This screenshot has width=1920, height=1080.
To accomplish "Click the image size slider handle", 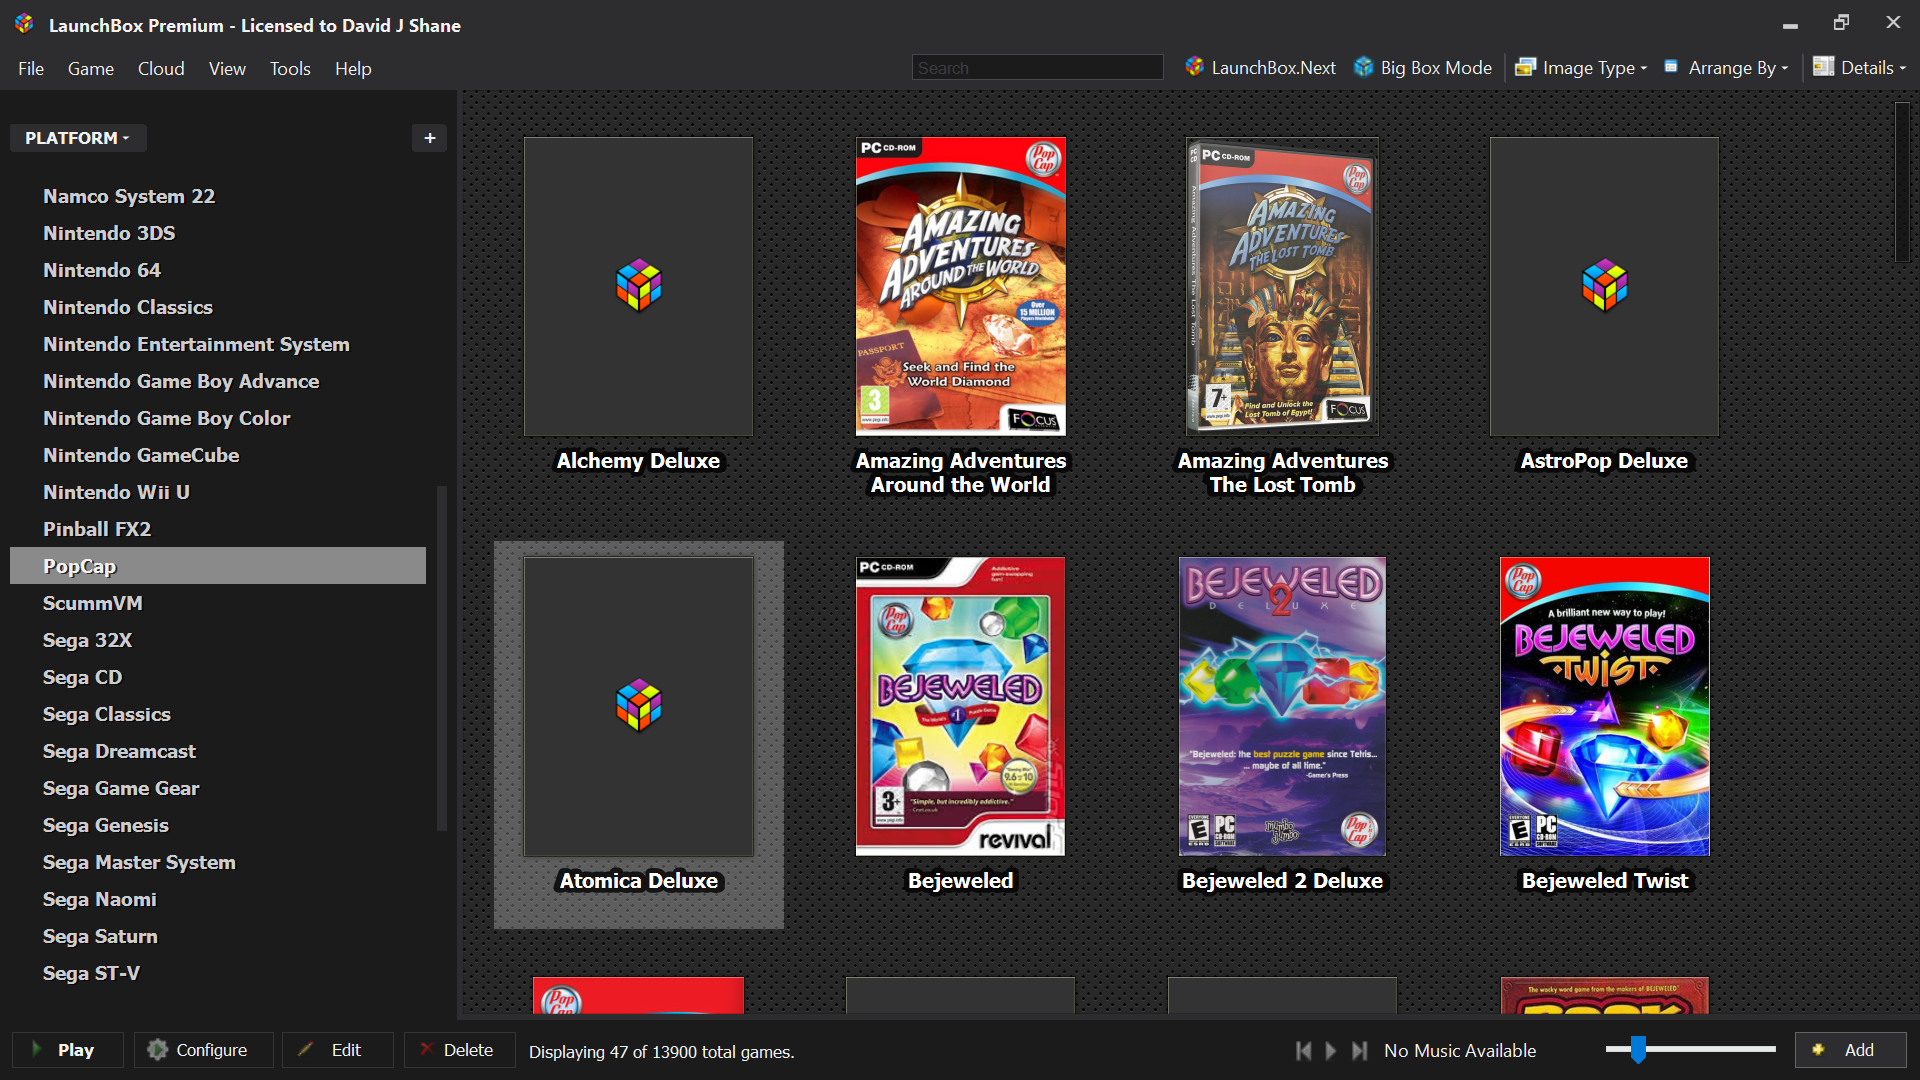I will pos(1638,1049).
